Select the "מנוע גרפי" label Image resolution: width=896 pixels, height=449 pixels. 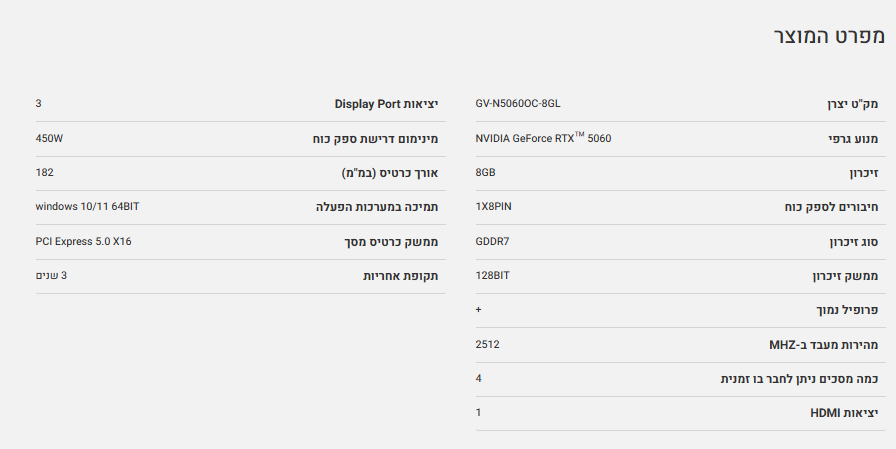point(853,139)
